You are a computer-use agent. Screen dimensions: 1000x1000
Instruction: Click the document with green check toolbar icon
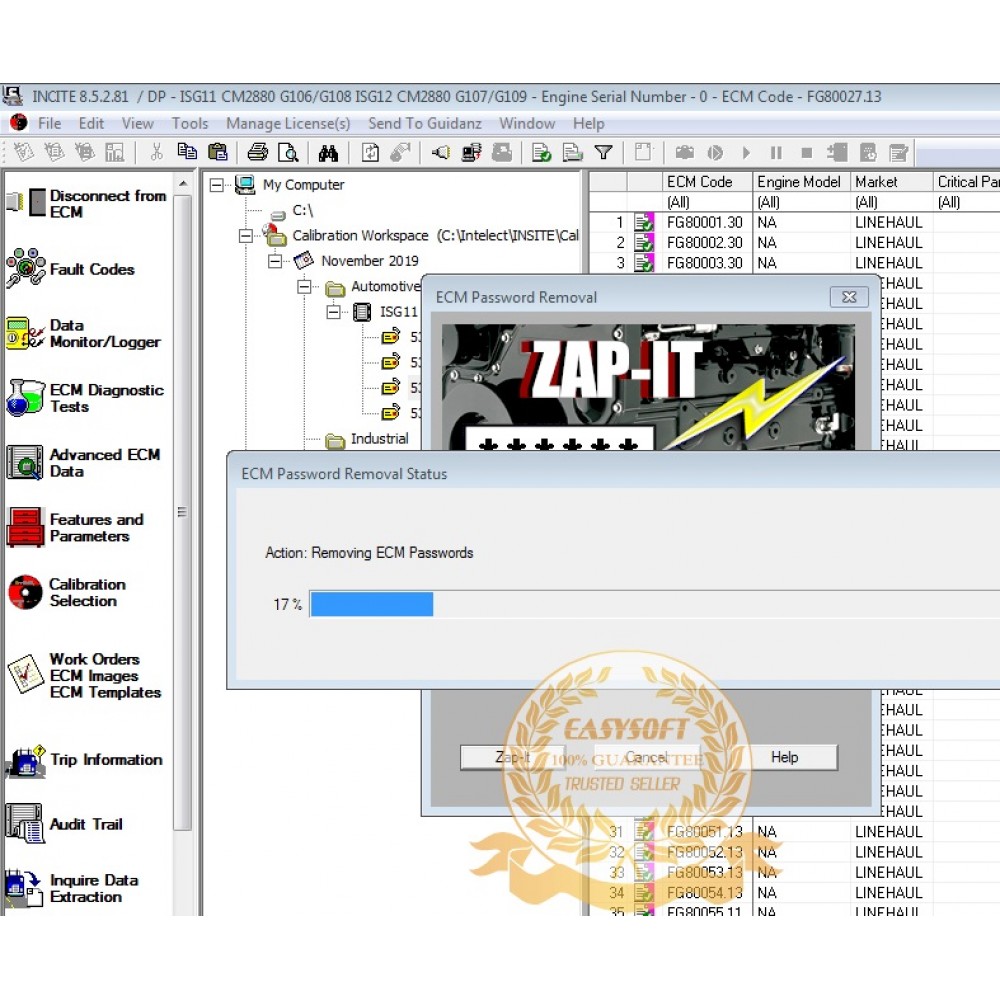click(541, 152)
